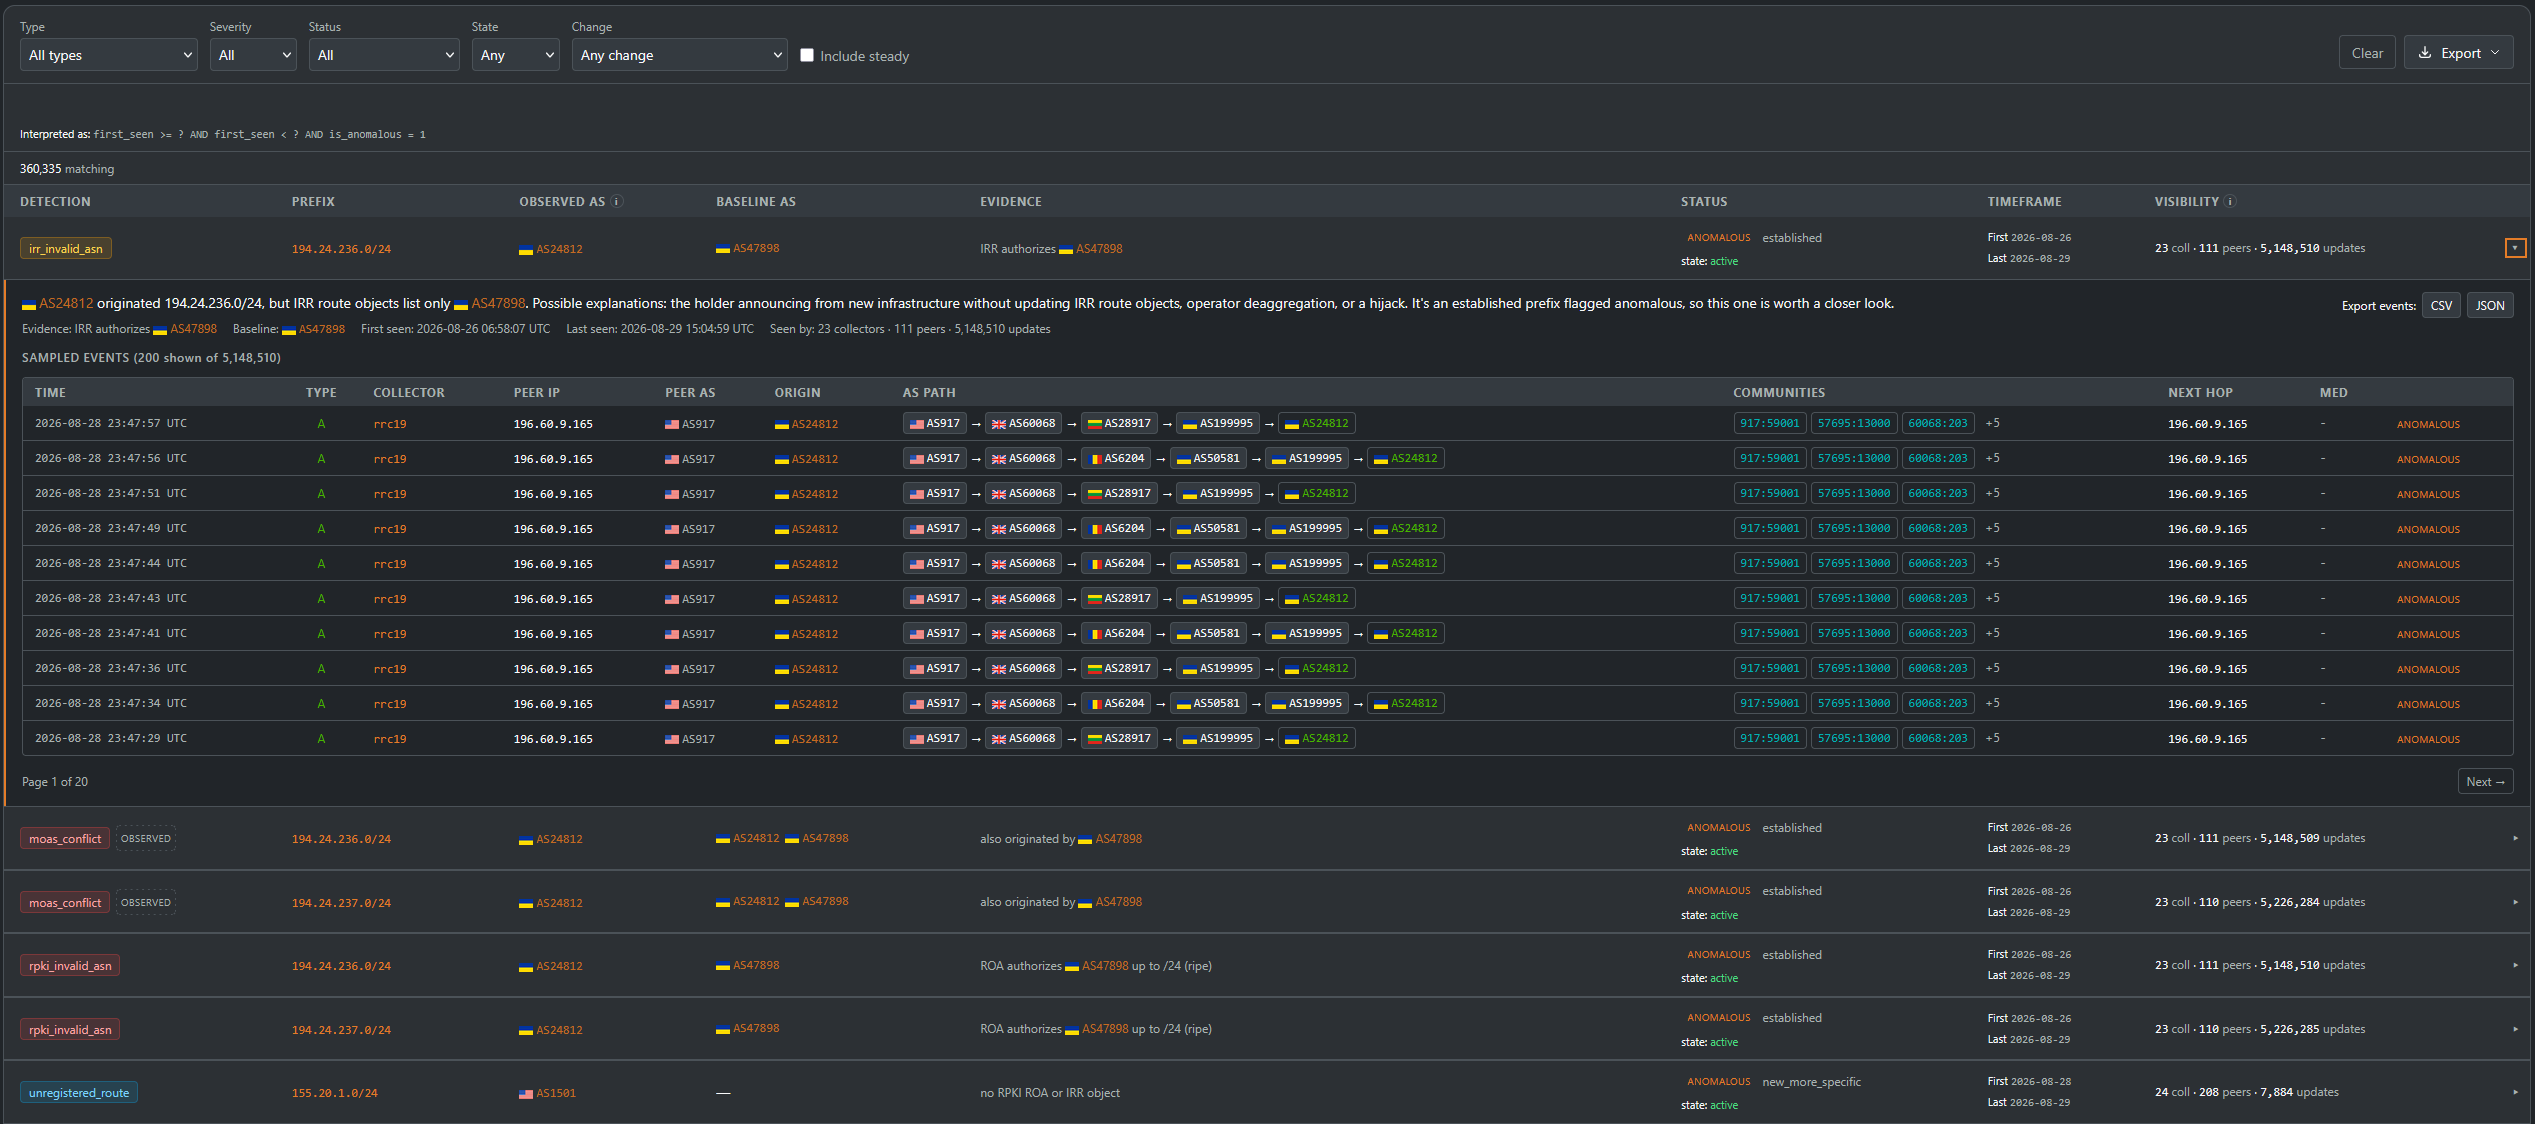This screenshot has width=2535, height=1124.
Task: Expand the moas_conflict 194.24.236.0/24 row
Action: pyautogui.click(x=2515, y=838)
